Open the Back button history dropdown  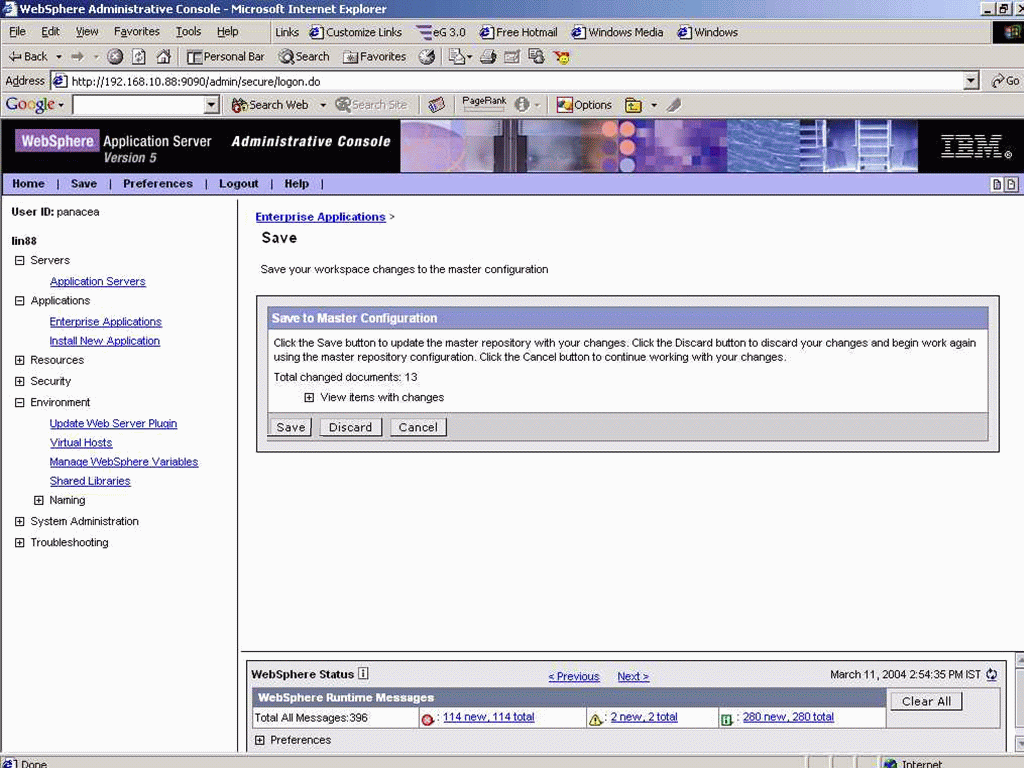[59, 57]
